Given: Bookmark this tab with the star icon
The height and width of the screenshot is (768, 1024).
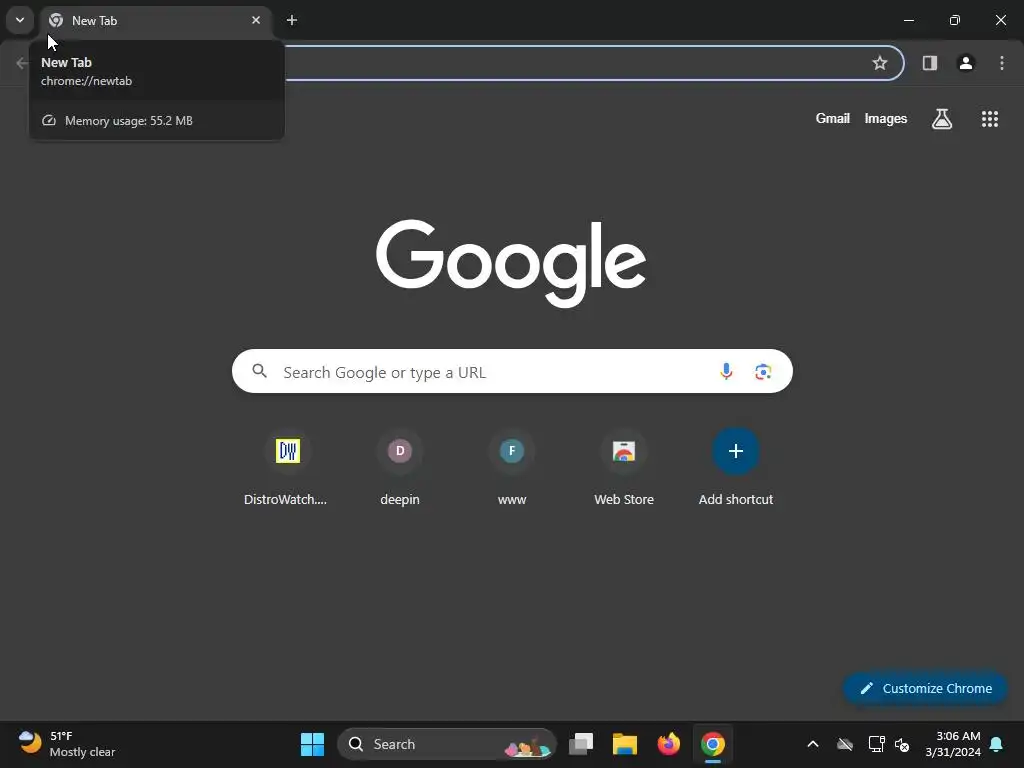Looking at the screenshot, I should coord(880,63).
